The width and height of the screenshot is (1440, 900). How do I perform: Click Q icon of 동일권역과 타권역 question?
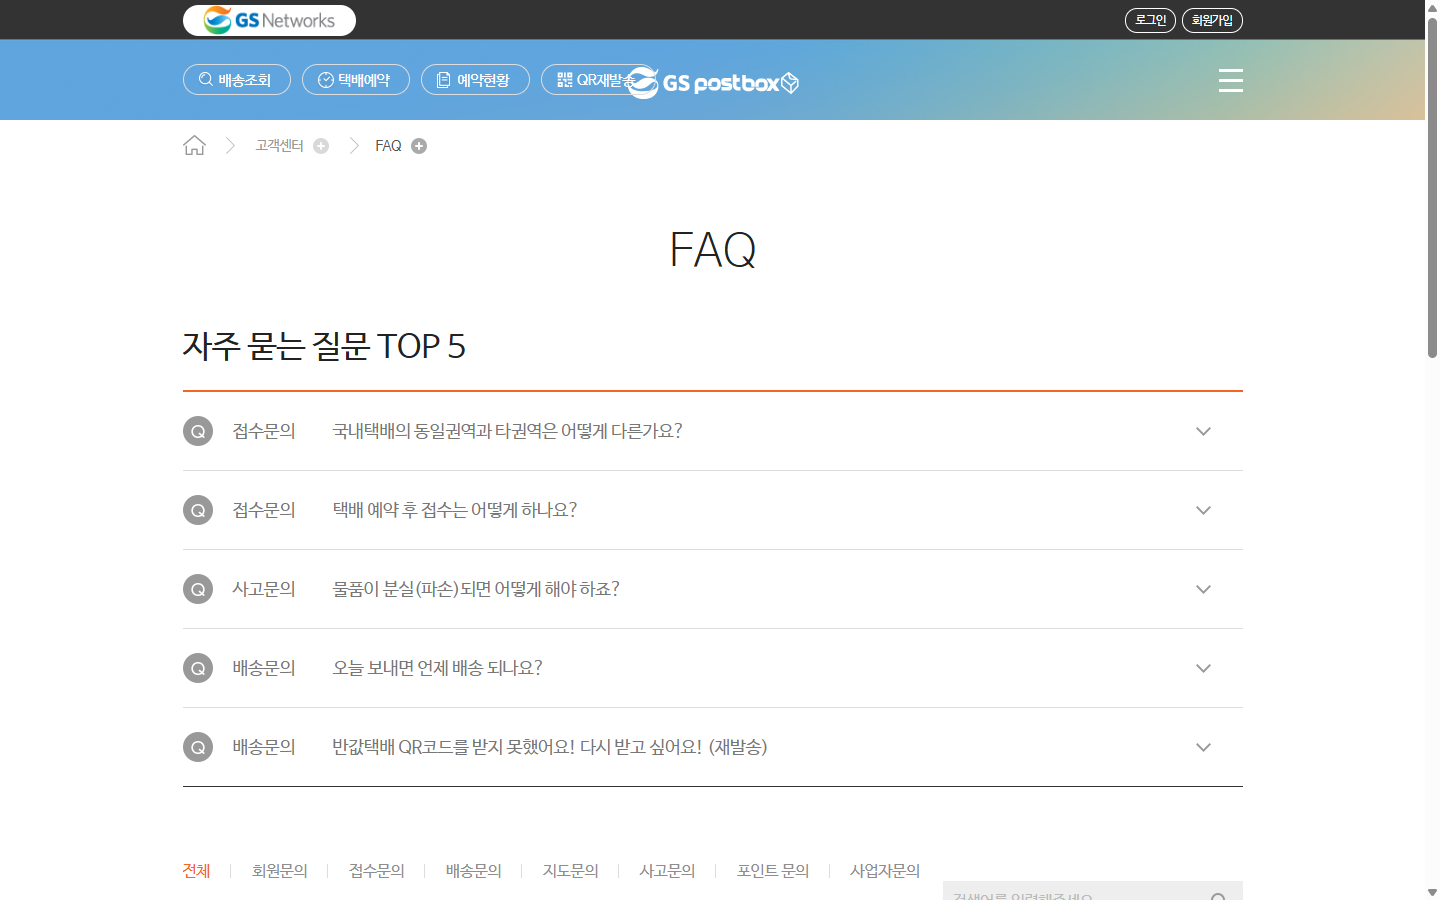198,431
